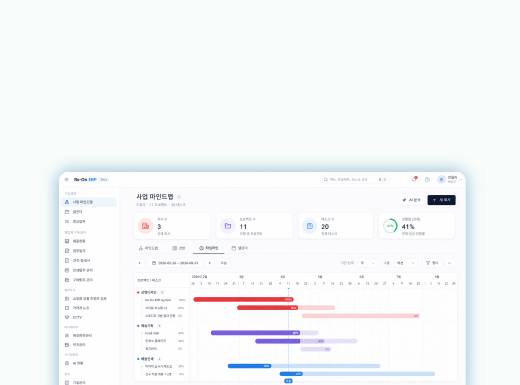Click the green 41% progress ring
The height and width of the screenshot is (385, 520).
(390, 226)
